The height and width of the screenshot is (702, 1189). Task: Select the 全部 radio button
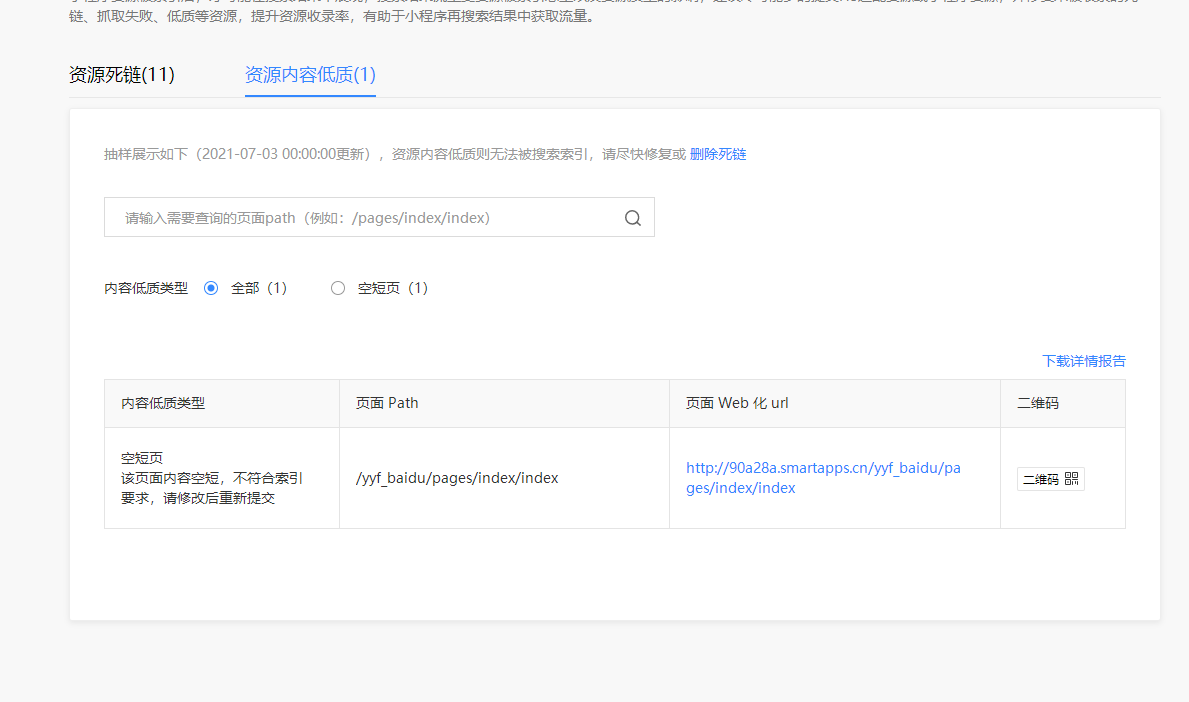pos(211,287)
